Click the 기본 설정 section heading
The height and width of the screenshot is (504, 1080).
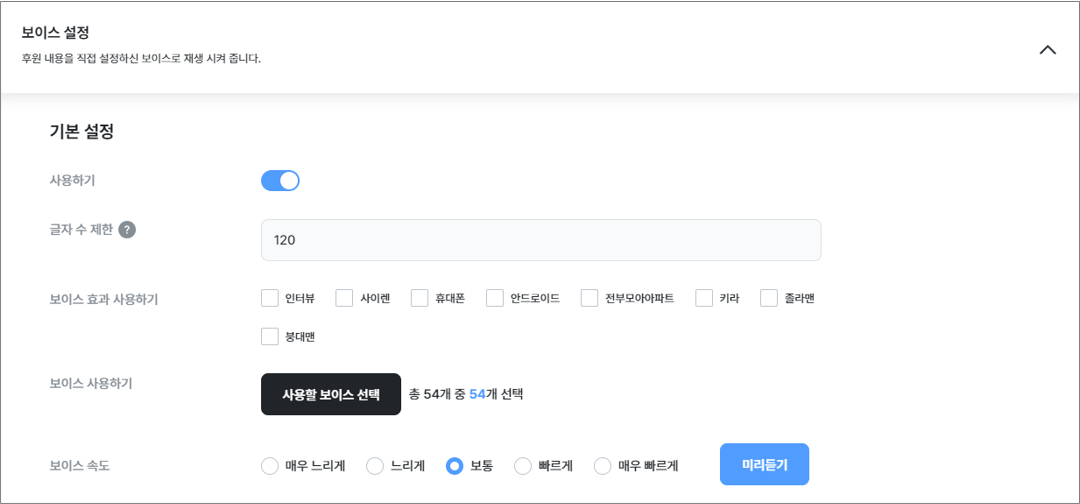coord(81,132)
